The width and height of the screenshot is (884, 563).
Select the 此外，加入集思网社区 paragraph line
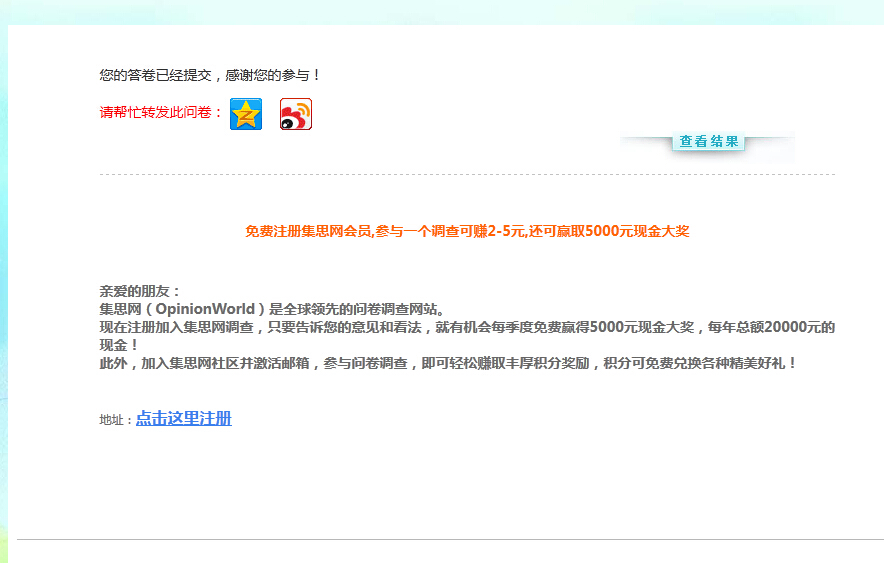tap(447, 363)
